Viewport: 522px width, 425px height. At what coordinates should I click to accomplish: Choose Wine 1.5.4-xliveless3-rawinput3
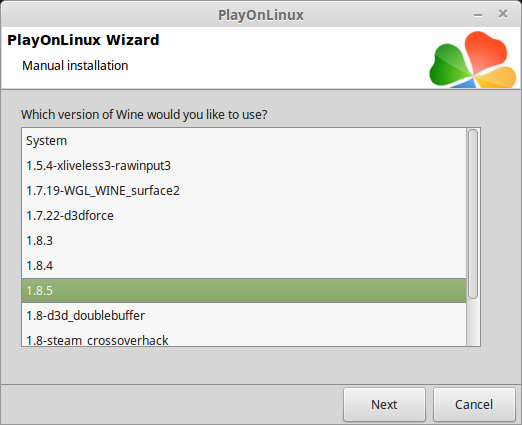[244, 166]
